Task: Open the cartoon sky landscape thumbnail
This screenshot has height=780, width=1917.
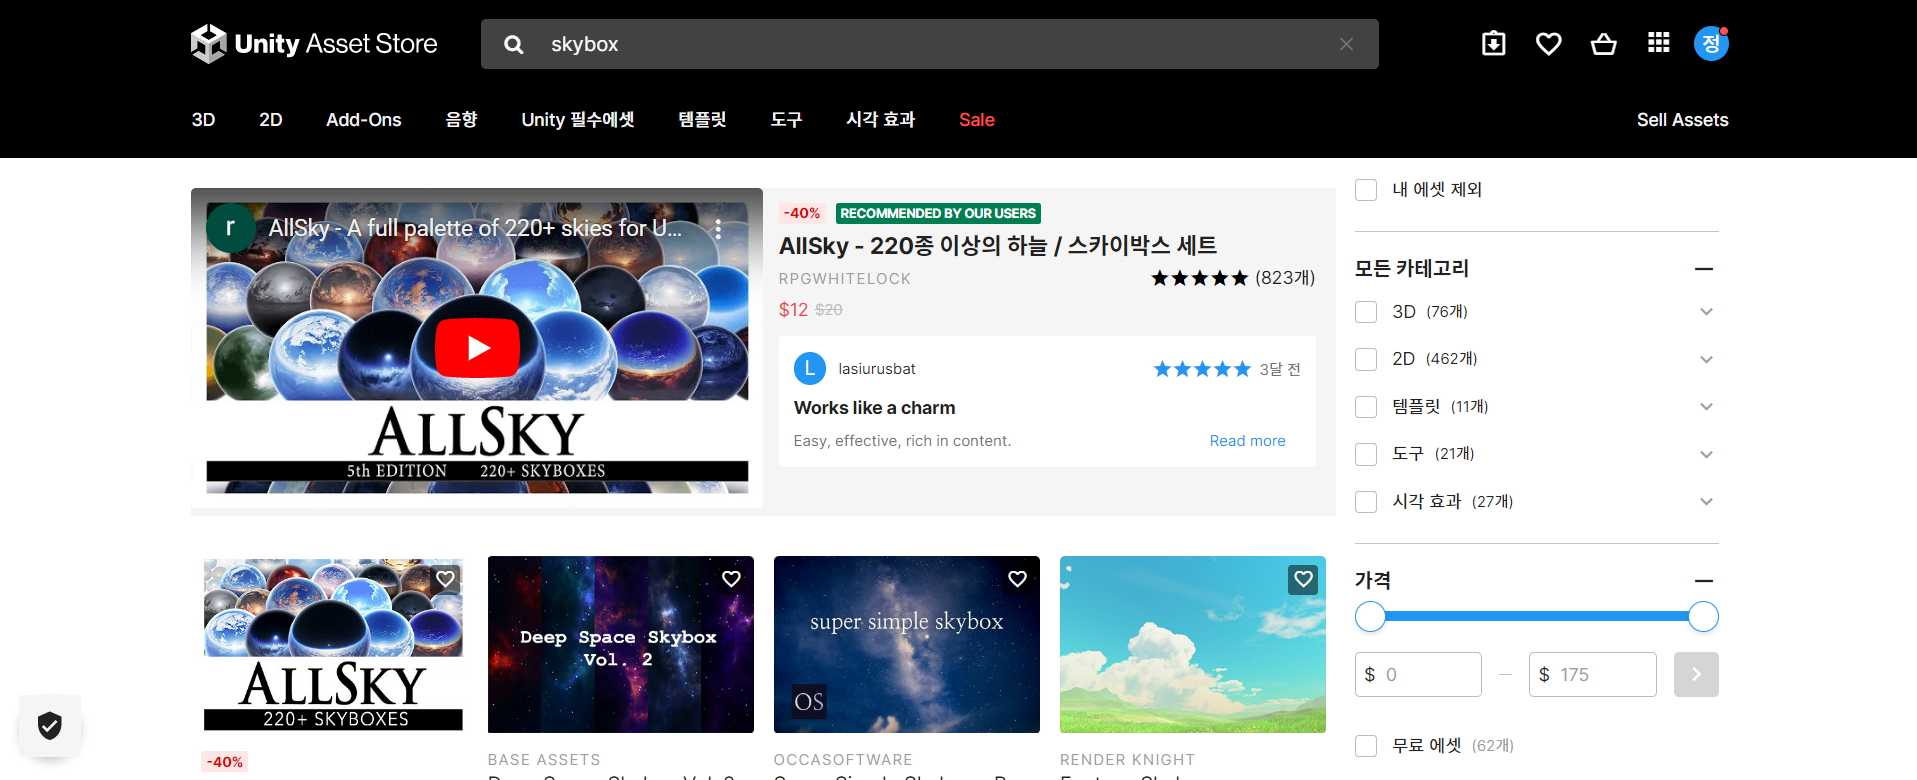Action: click(x=1193, y=645)
